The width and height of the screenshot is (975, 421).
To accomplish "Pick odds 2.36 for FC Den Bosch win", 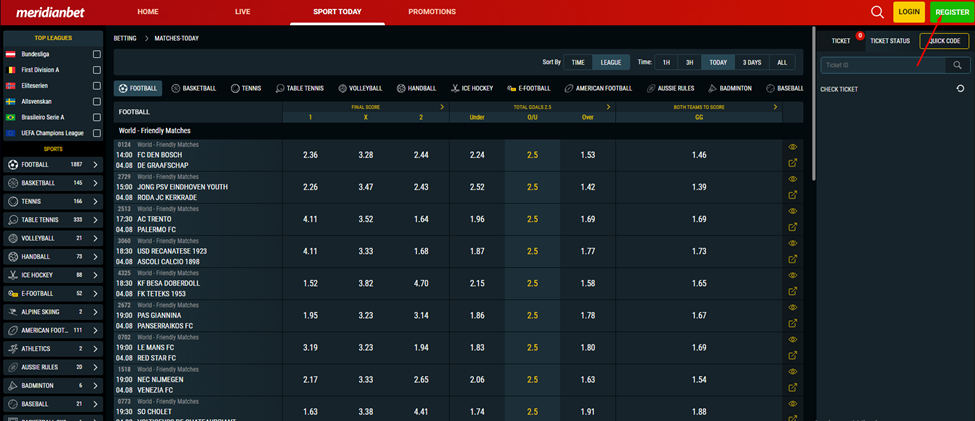I will click(x=310, y=155).
